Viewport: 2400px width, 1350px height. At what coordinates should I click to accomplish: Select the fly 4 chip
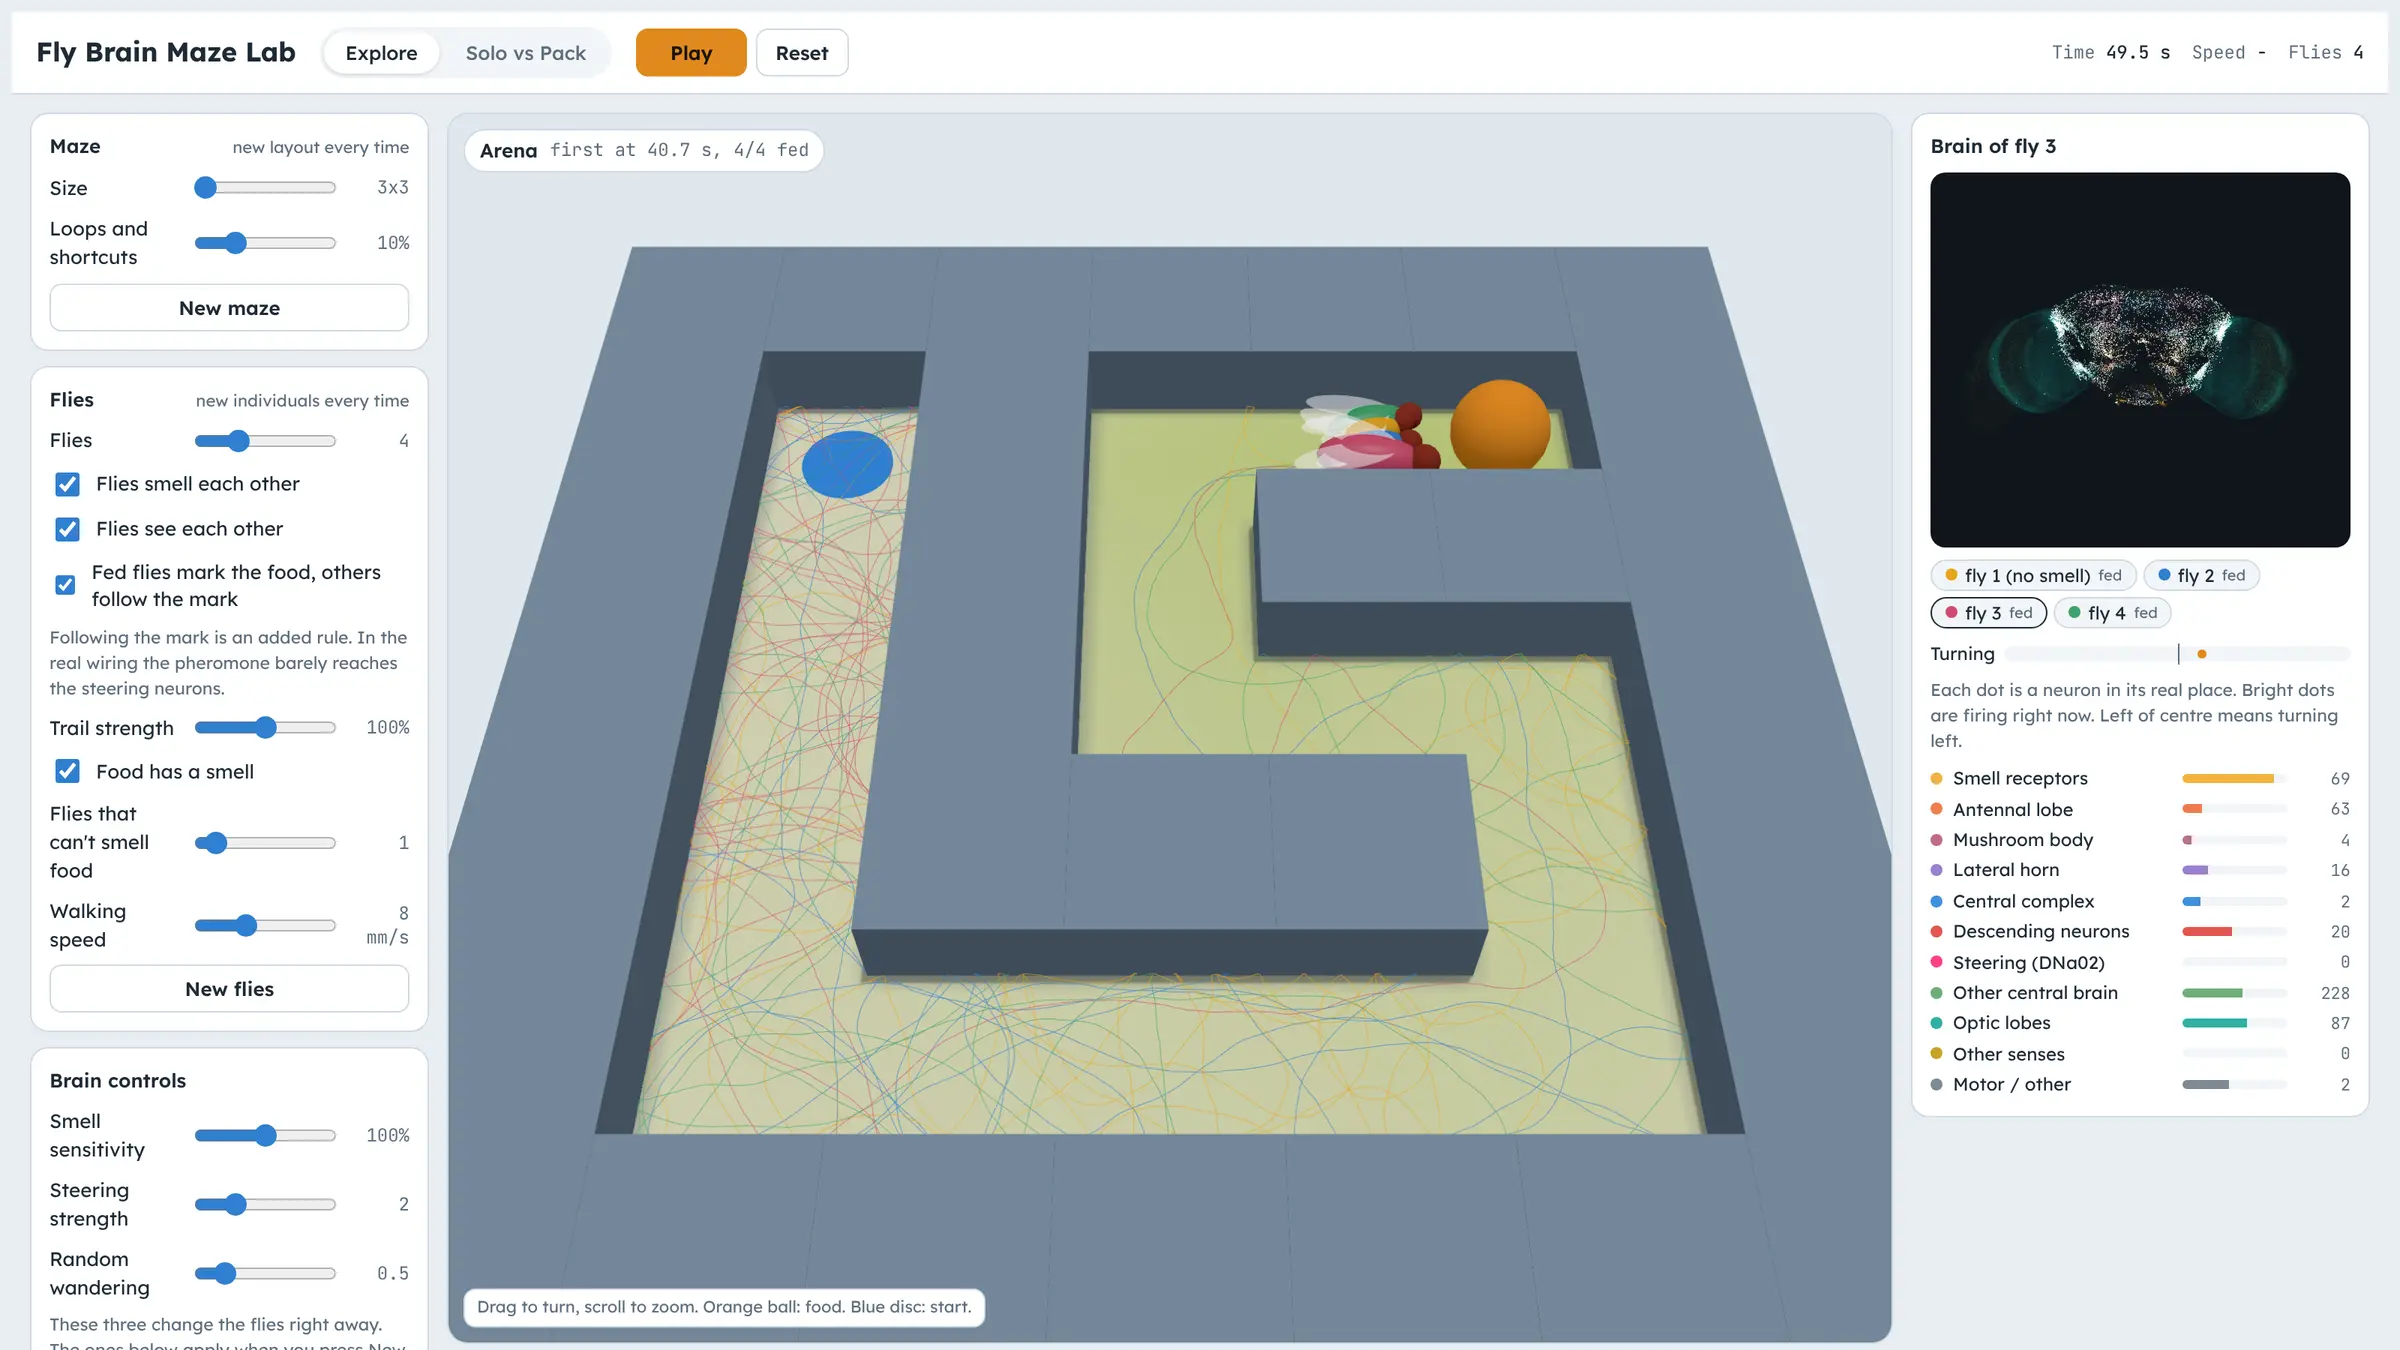[2112, 613]
